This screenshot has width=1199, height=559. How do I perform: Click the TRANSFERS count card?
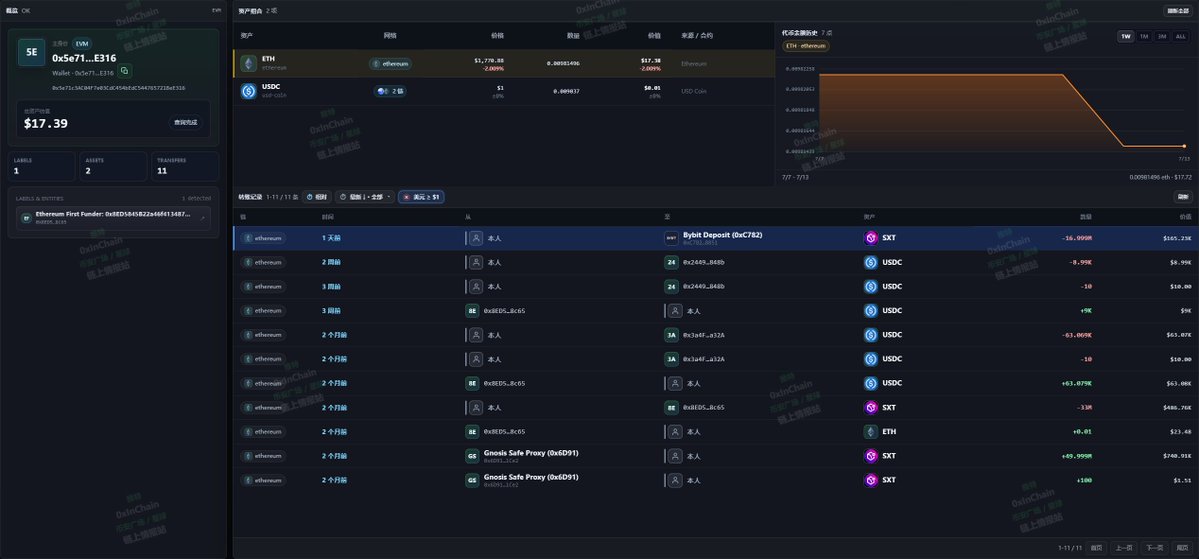[185, 166]
